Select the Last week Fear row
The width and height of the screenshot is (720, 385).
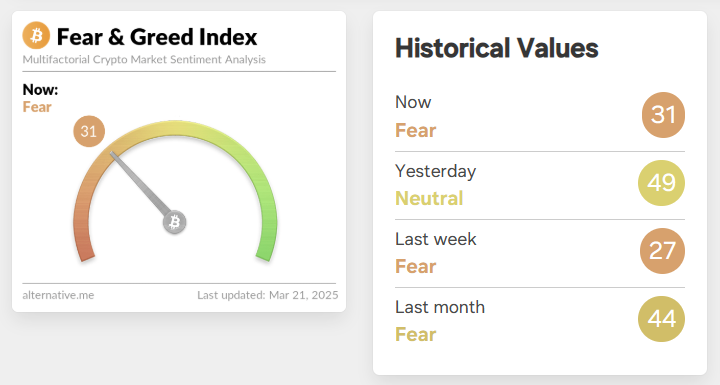point(540,253)
